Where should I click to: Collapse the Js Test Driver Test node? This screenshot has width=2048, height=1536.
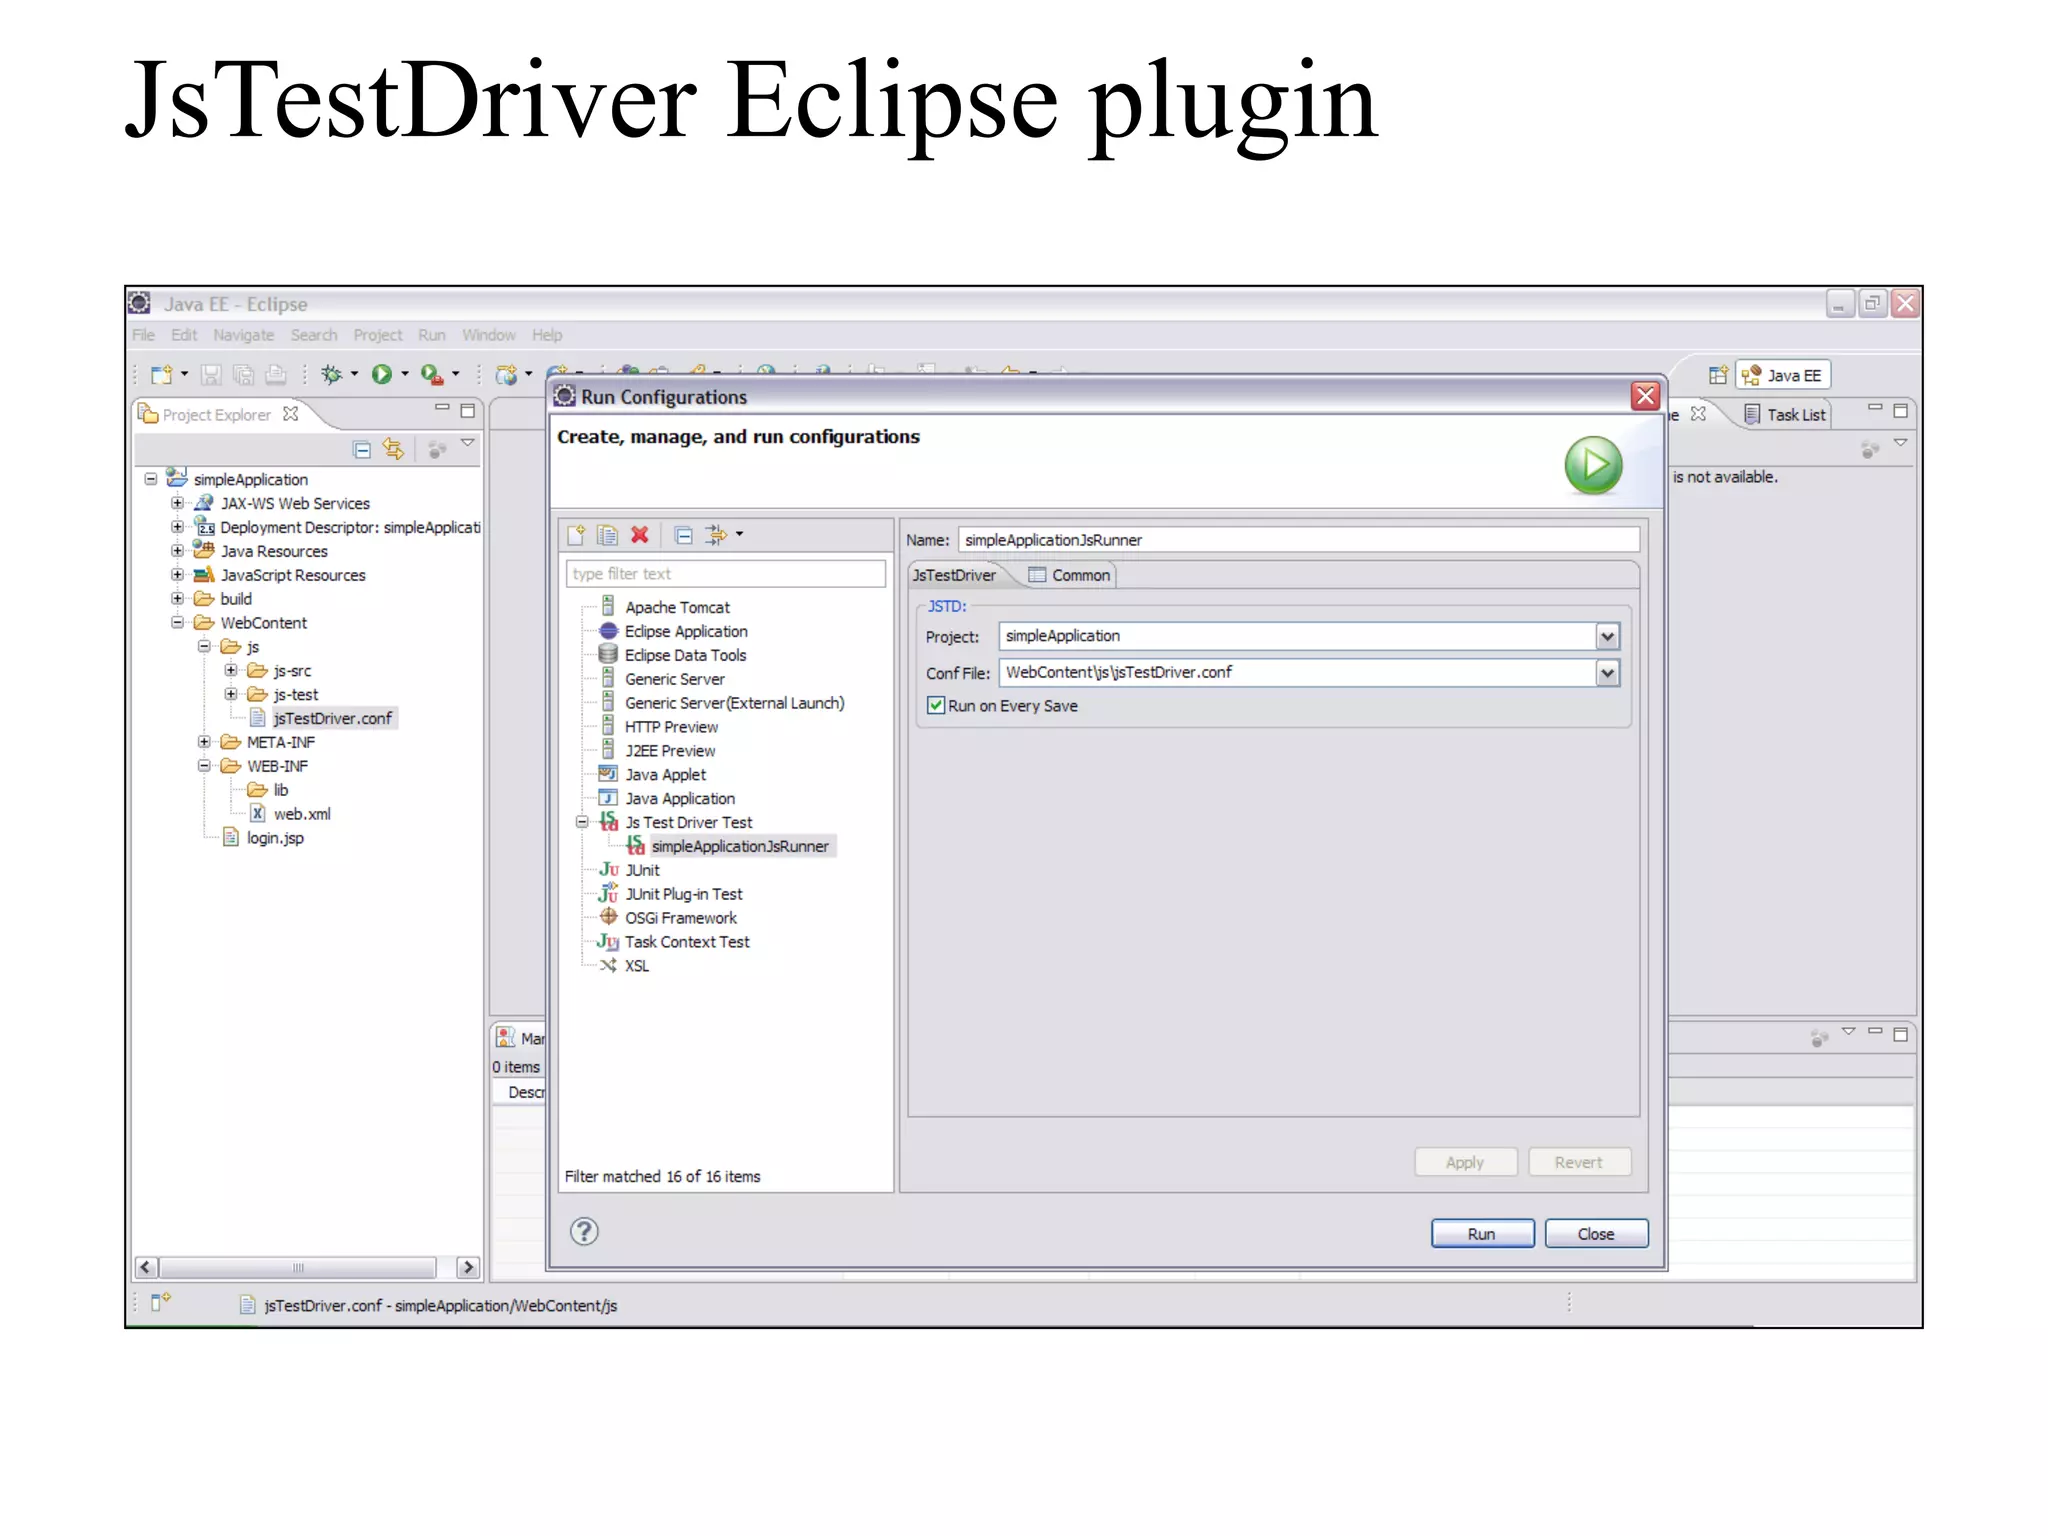click(581, 822)
